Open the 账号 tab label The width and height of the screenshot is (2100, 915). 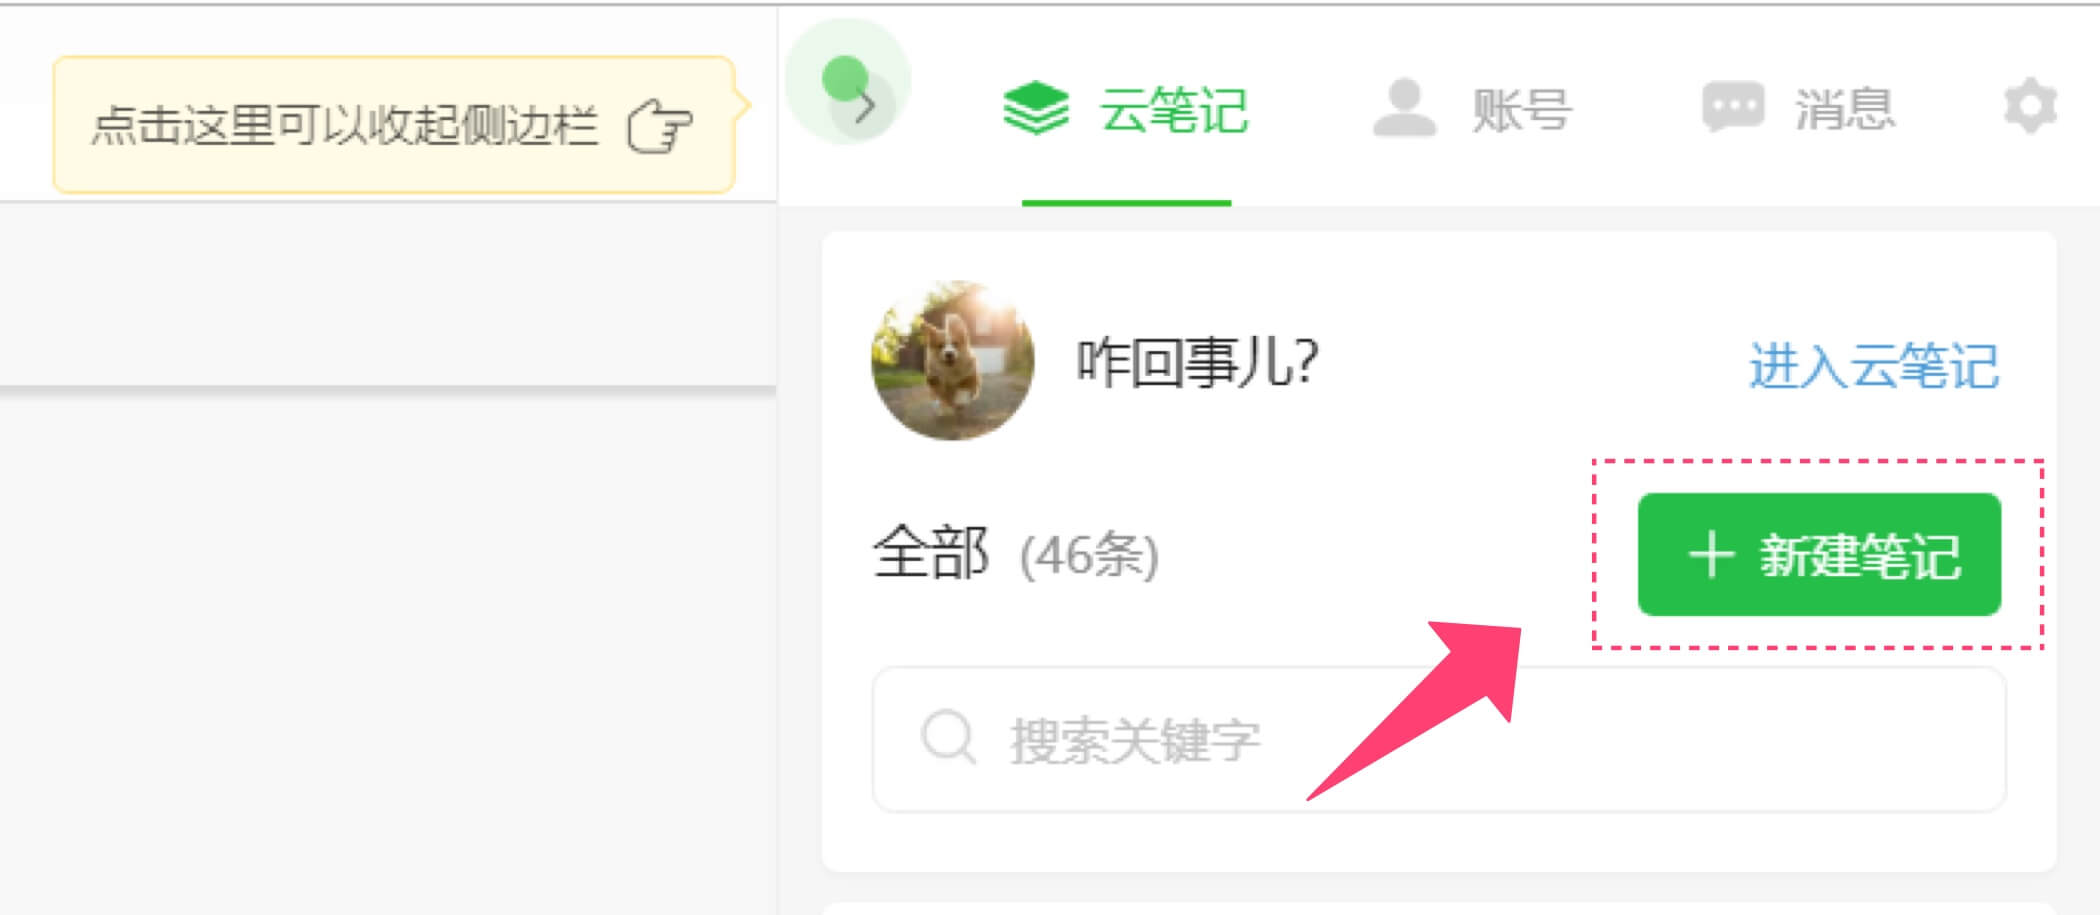tap(1521, 109)
